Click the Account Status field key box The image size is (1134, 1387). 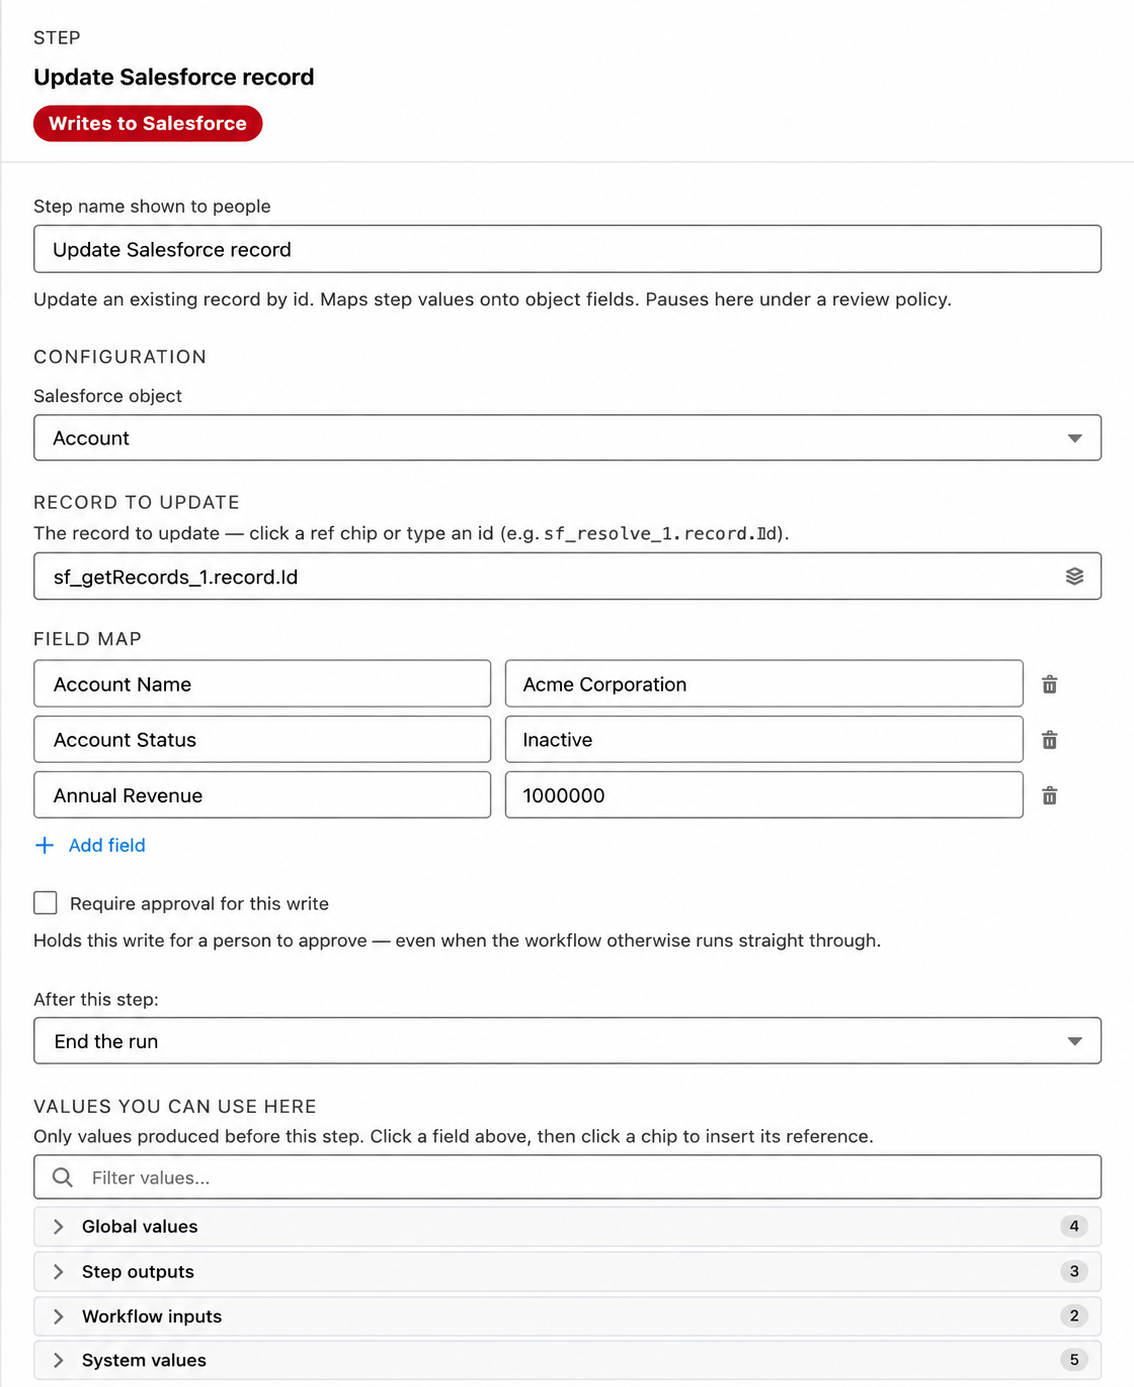tap(262, 740)
